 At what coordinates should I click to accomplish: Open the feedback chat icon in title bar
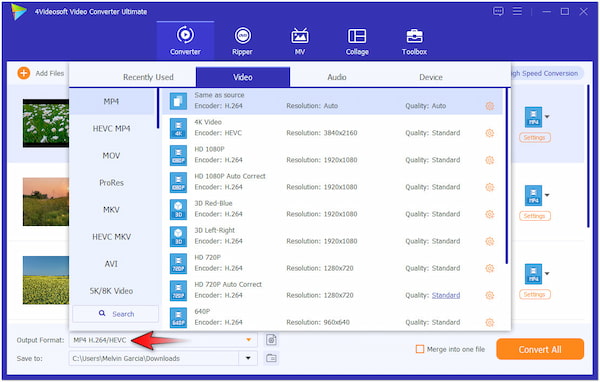[x=498, y=11]
